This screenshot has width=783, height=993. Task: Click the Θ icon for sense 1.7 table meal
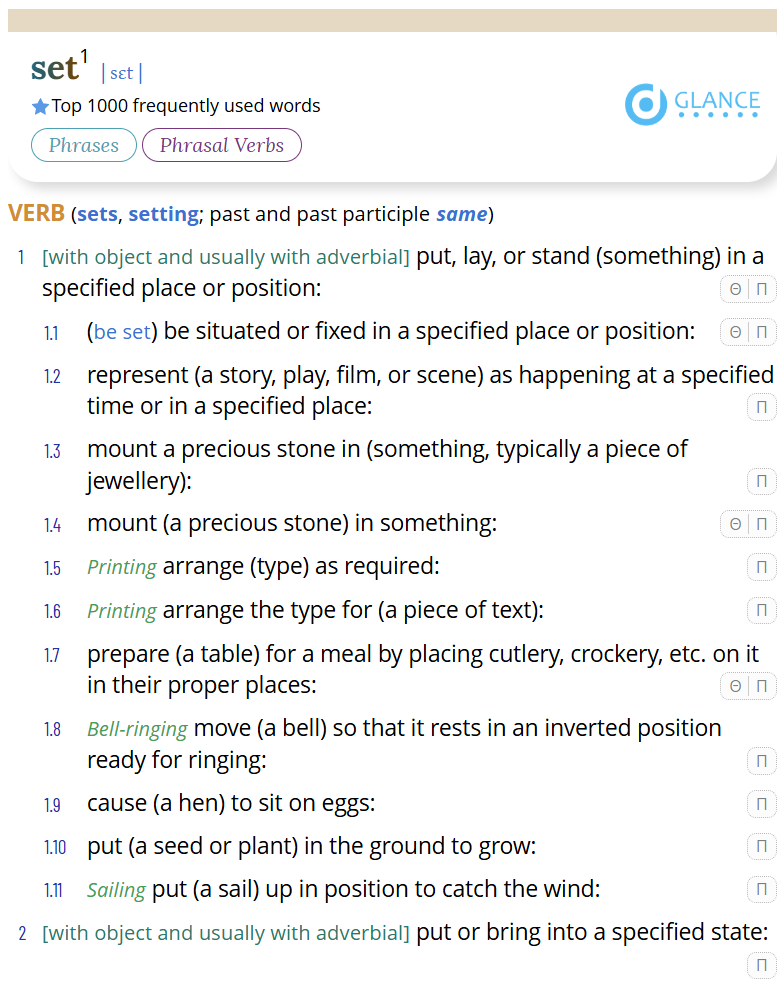(735, 686)
